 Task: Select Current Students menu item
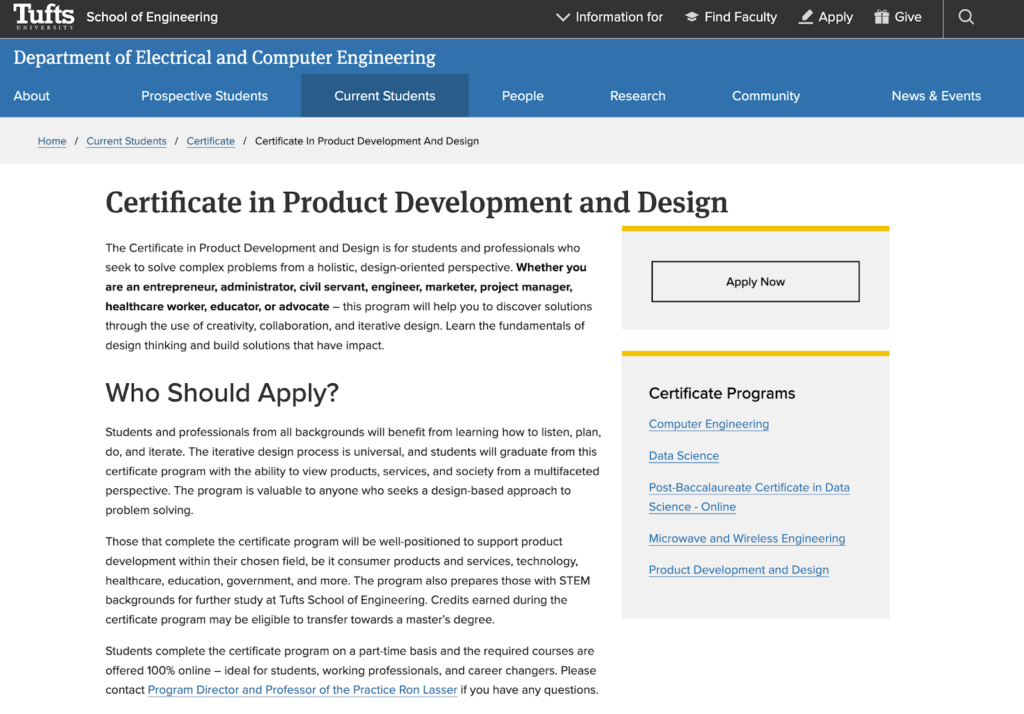pyautogui.click(x=385, y=96)
